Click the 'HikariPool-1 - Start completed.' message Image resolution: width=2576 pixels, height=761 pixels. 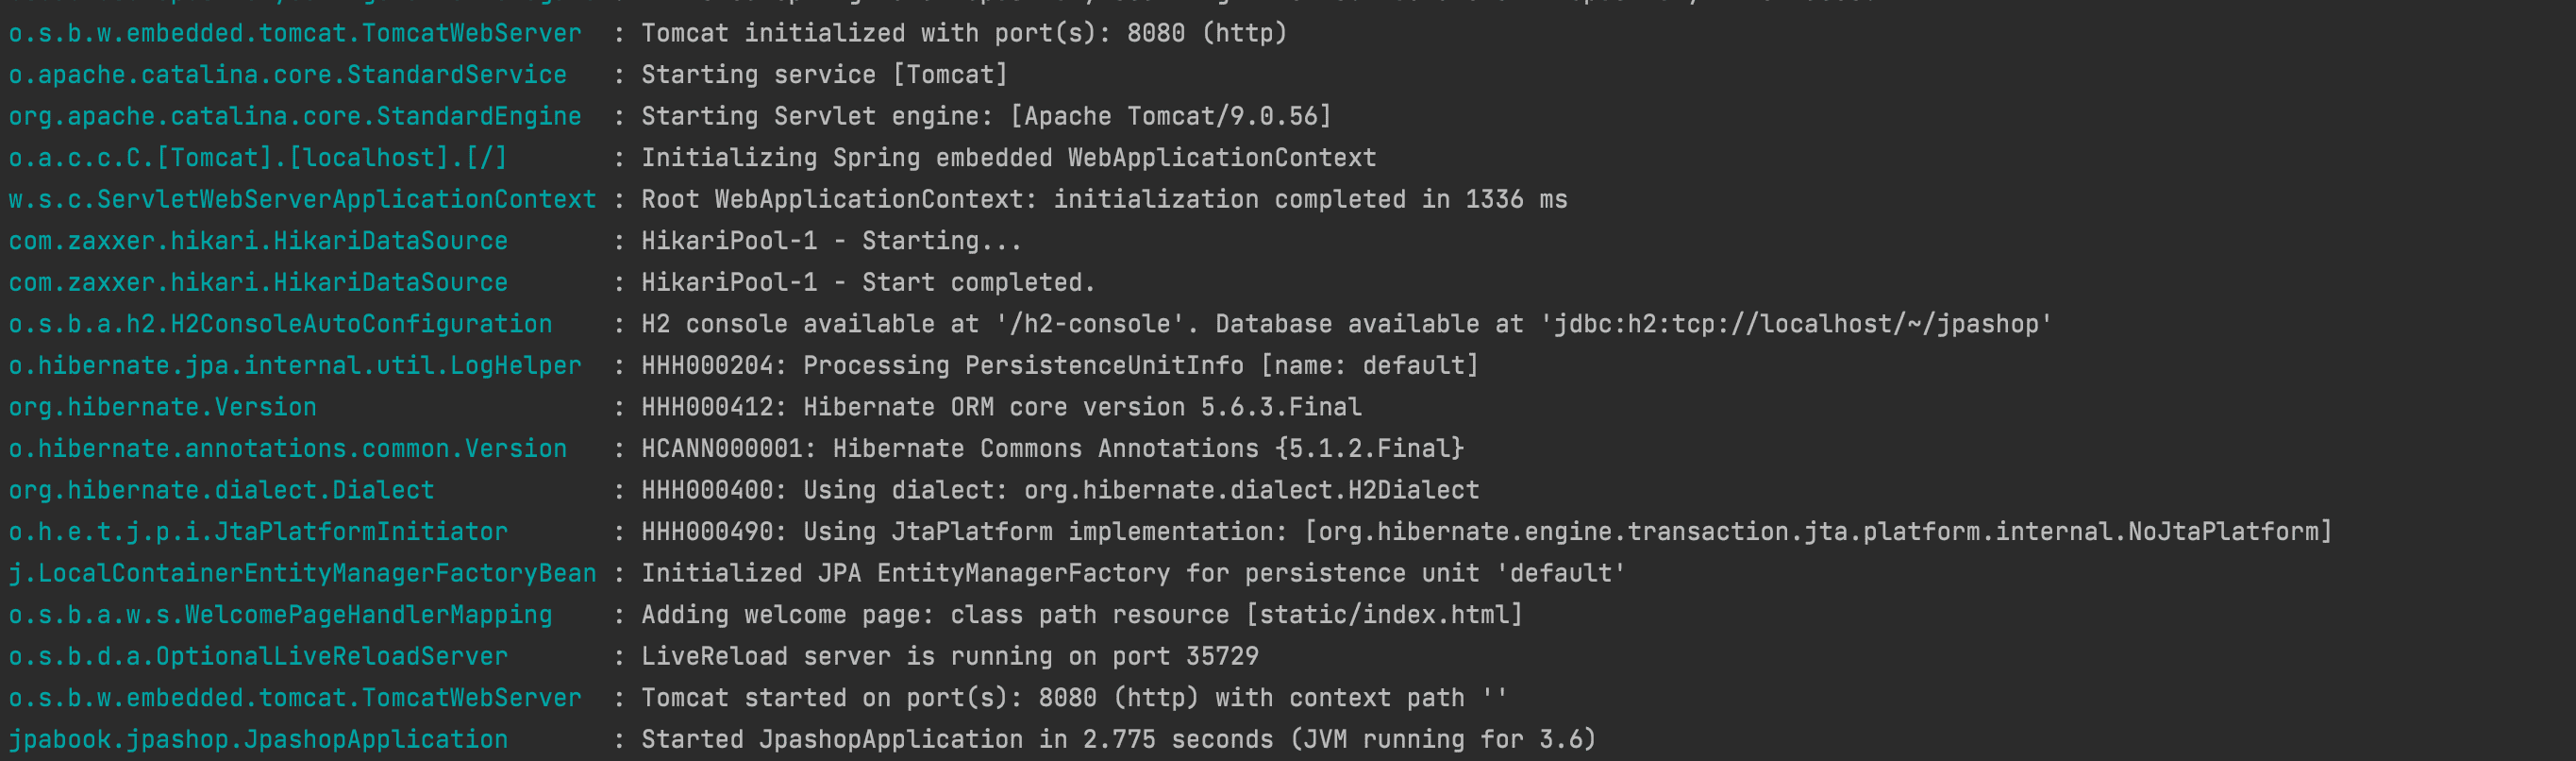[x=867, y=282]
